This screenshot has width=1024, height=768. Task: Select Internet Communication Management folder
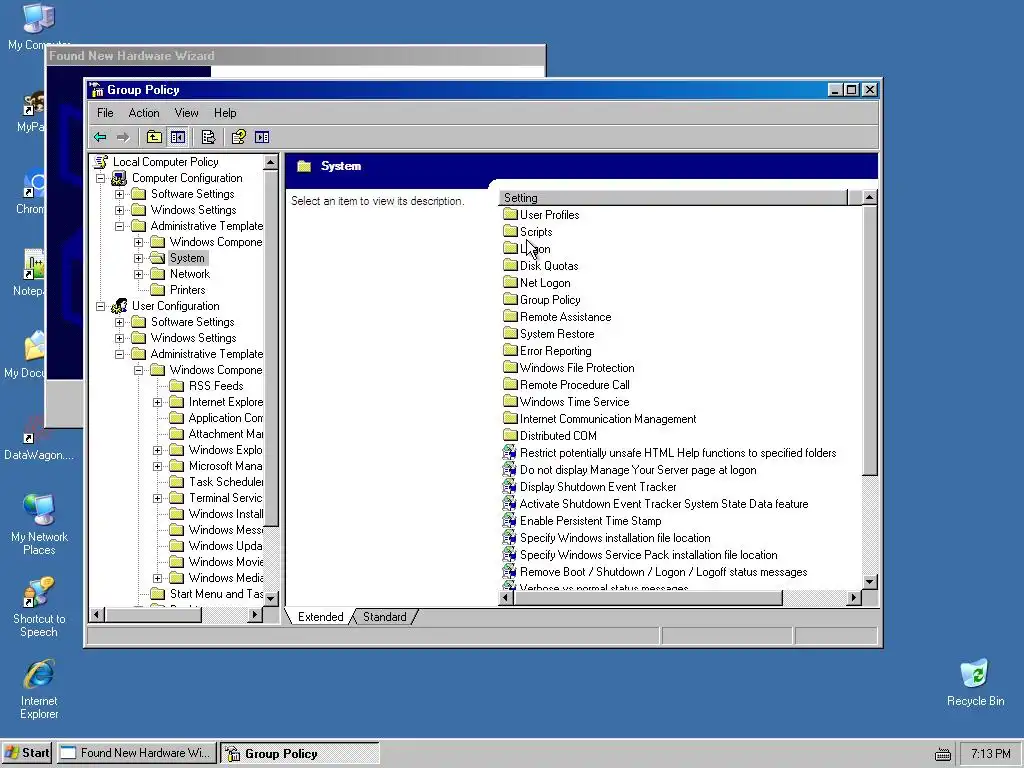point(608,419)
